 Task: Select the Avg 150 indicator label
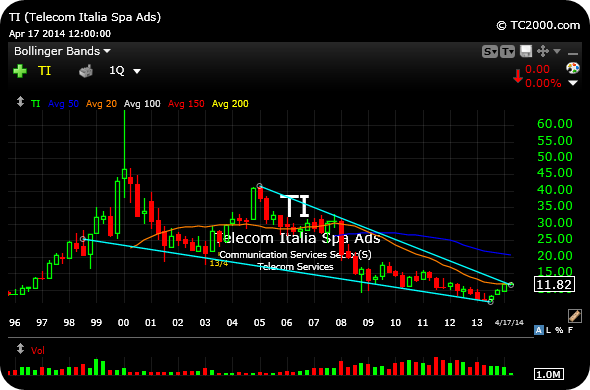click(x=186, y=104)
